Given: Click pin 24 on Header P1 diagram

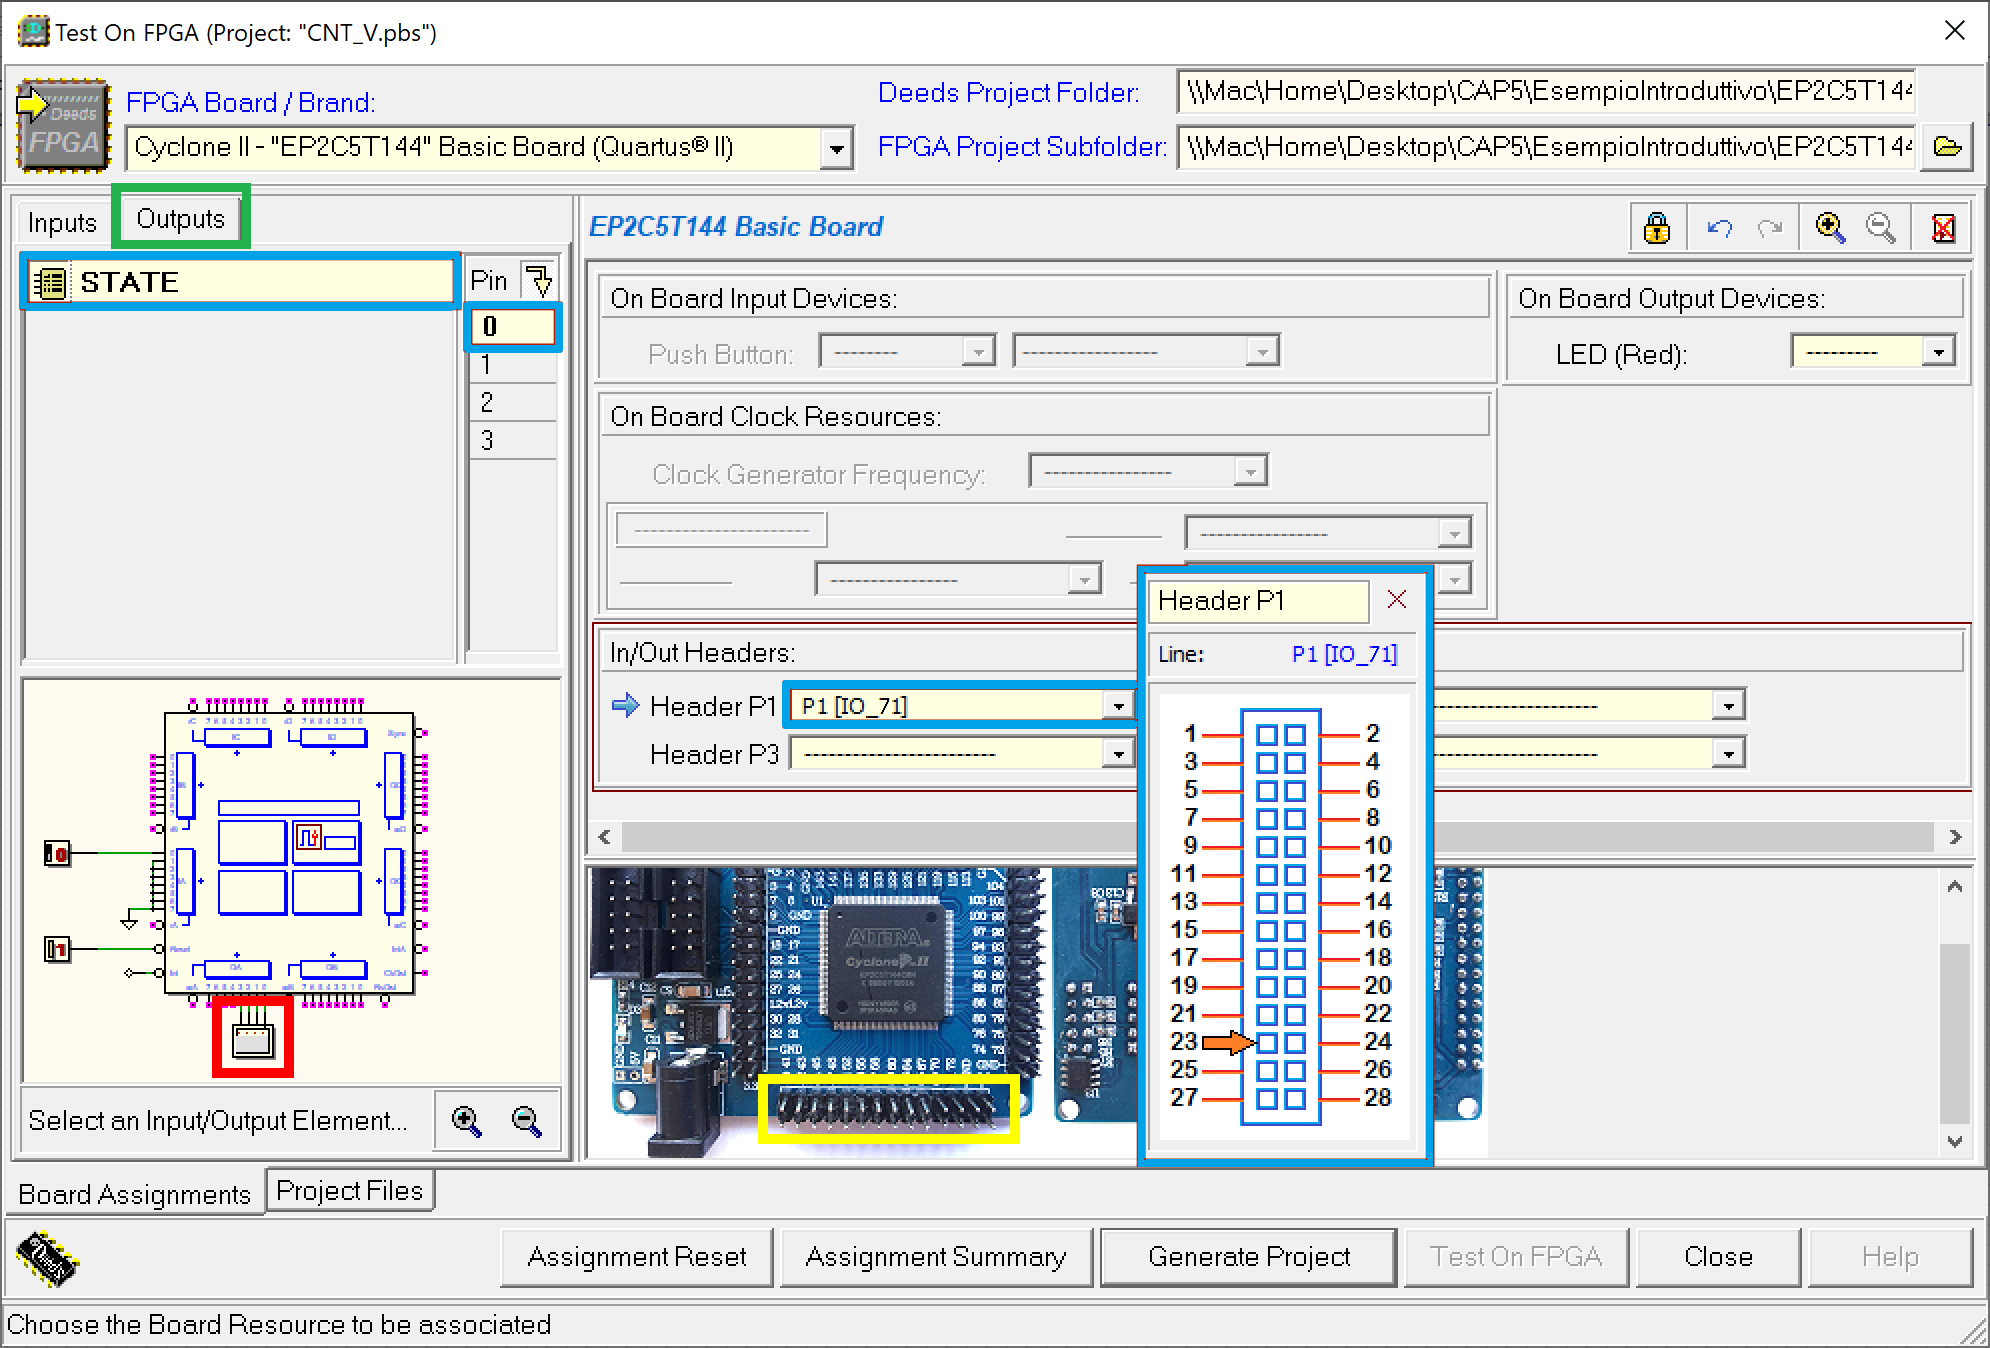Looking at the screenshot, I should (1295, 1043).
